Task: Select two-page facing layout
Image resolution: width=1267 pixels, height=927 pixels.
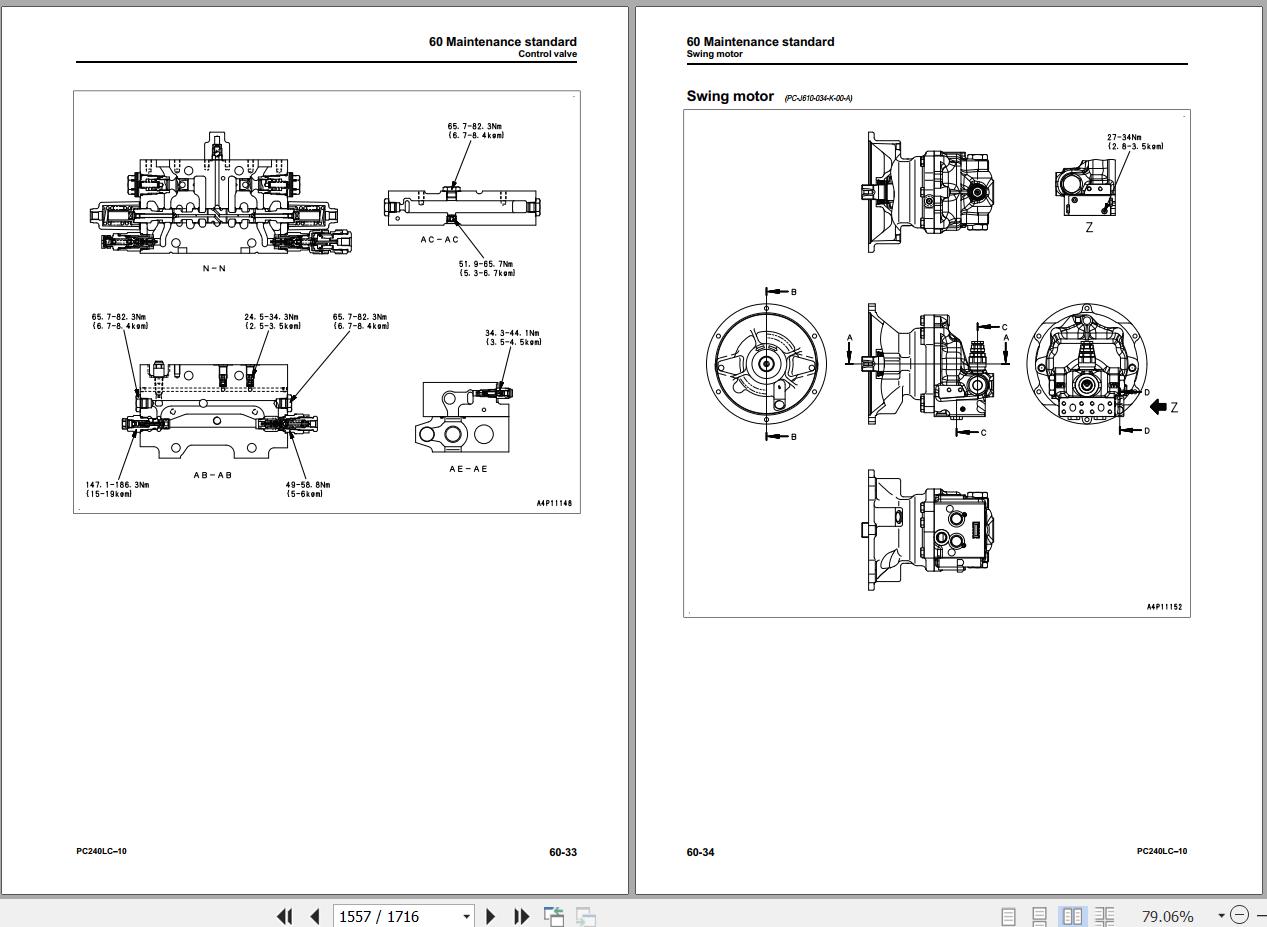Action: click(x=1072, y=916)
